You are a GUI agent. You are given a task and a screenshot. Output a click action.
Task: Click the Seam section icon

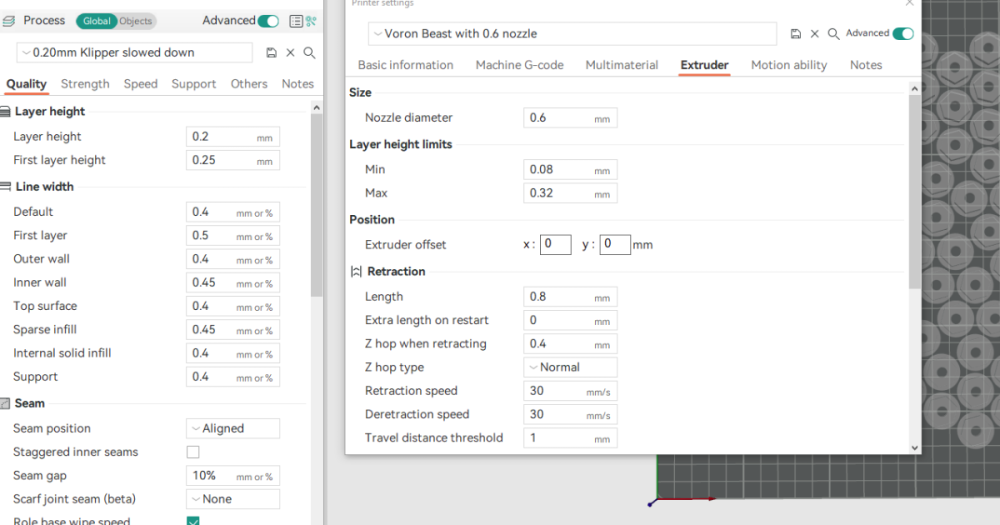(5, 404)
